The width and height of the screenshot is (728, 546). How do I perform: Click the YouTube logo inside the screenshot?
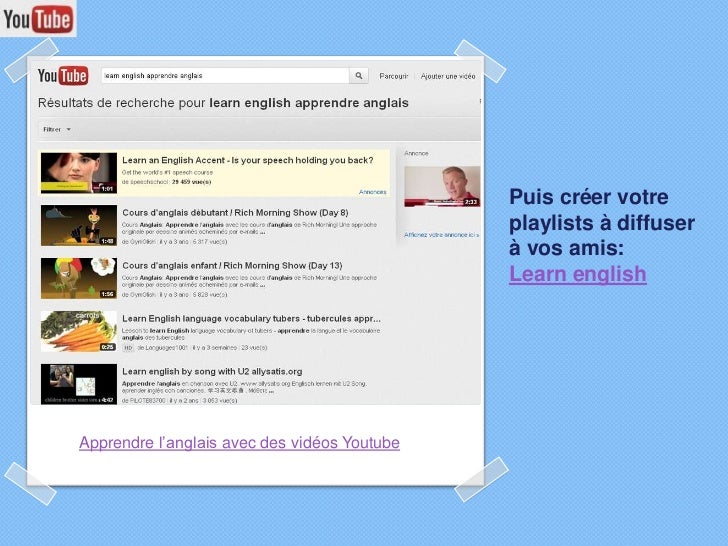(63, 76)
